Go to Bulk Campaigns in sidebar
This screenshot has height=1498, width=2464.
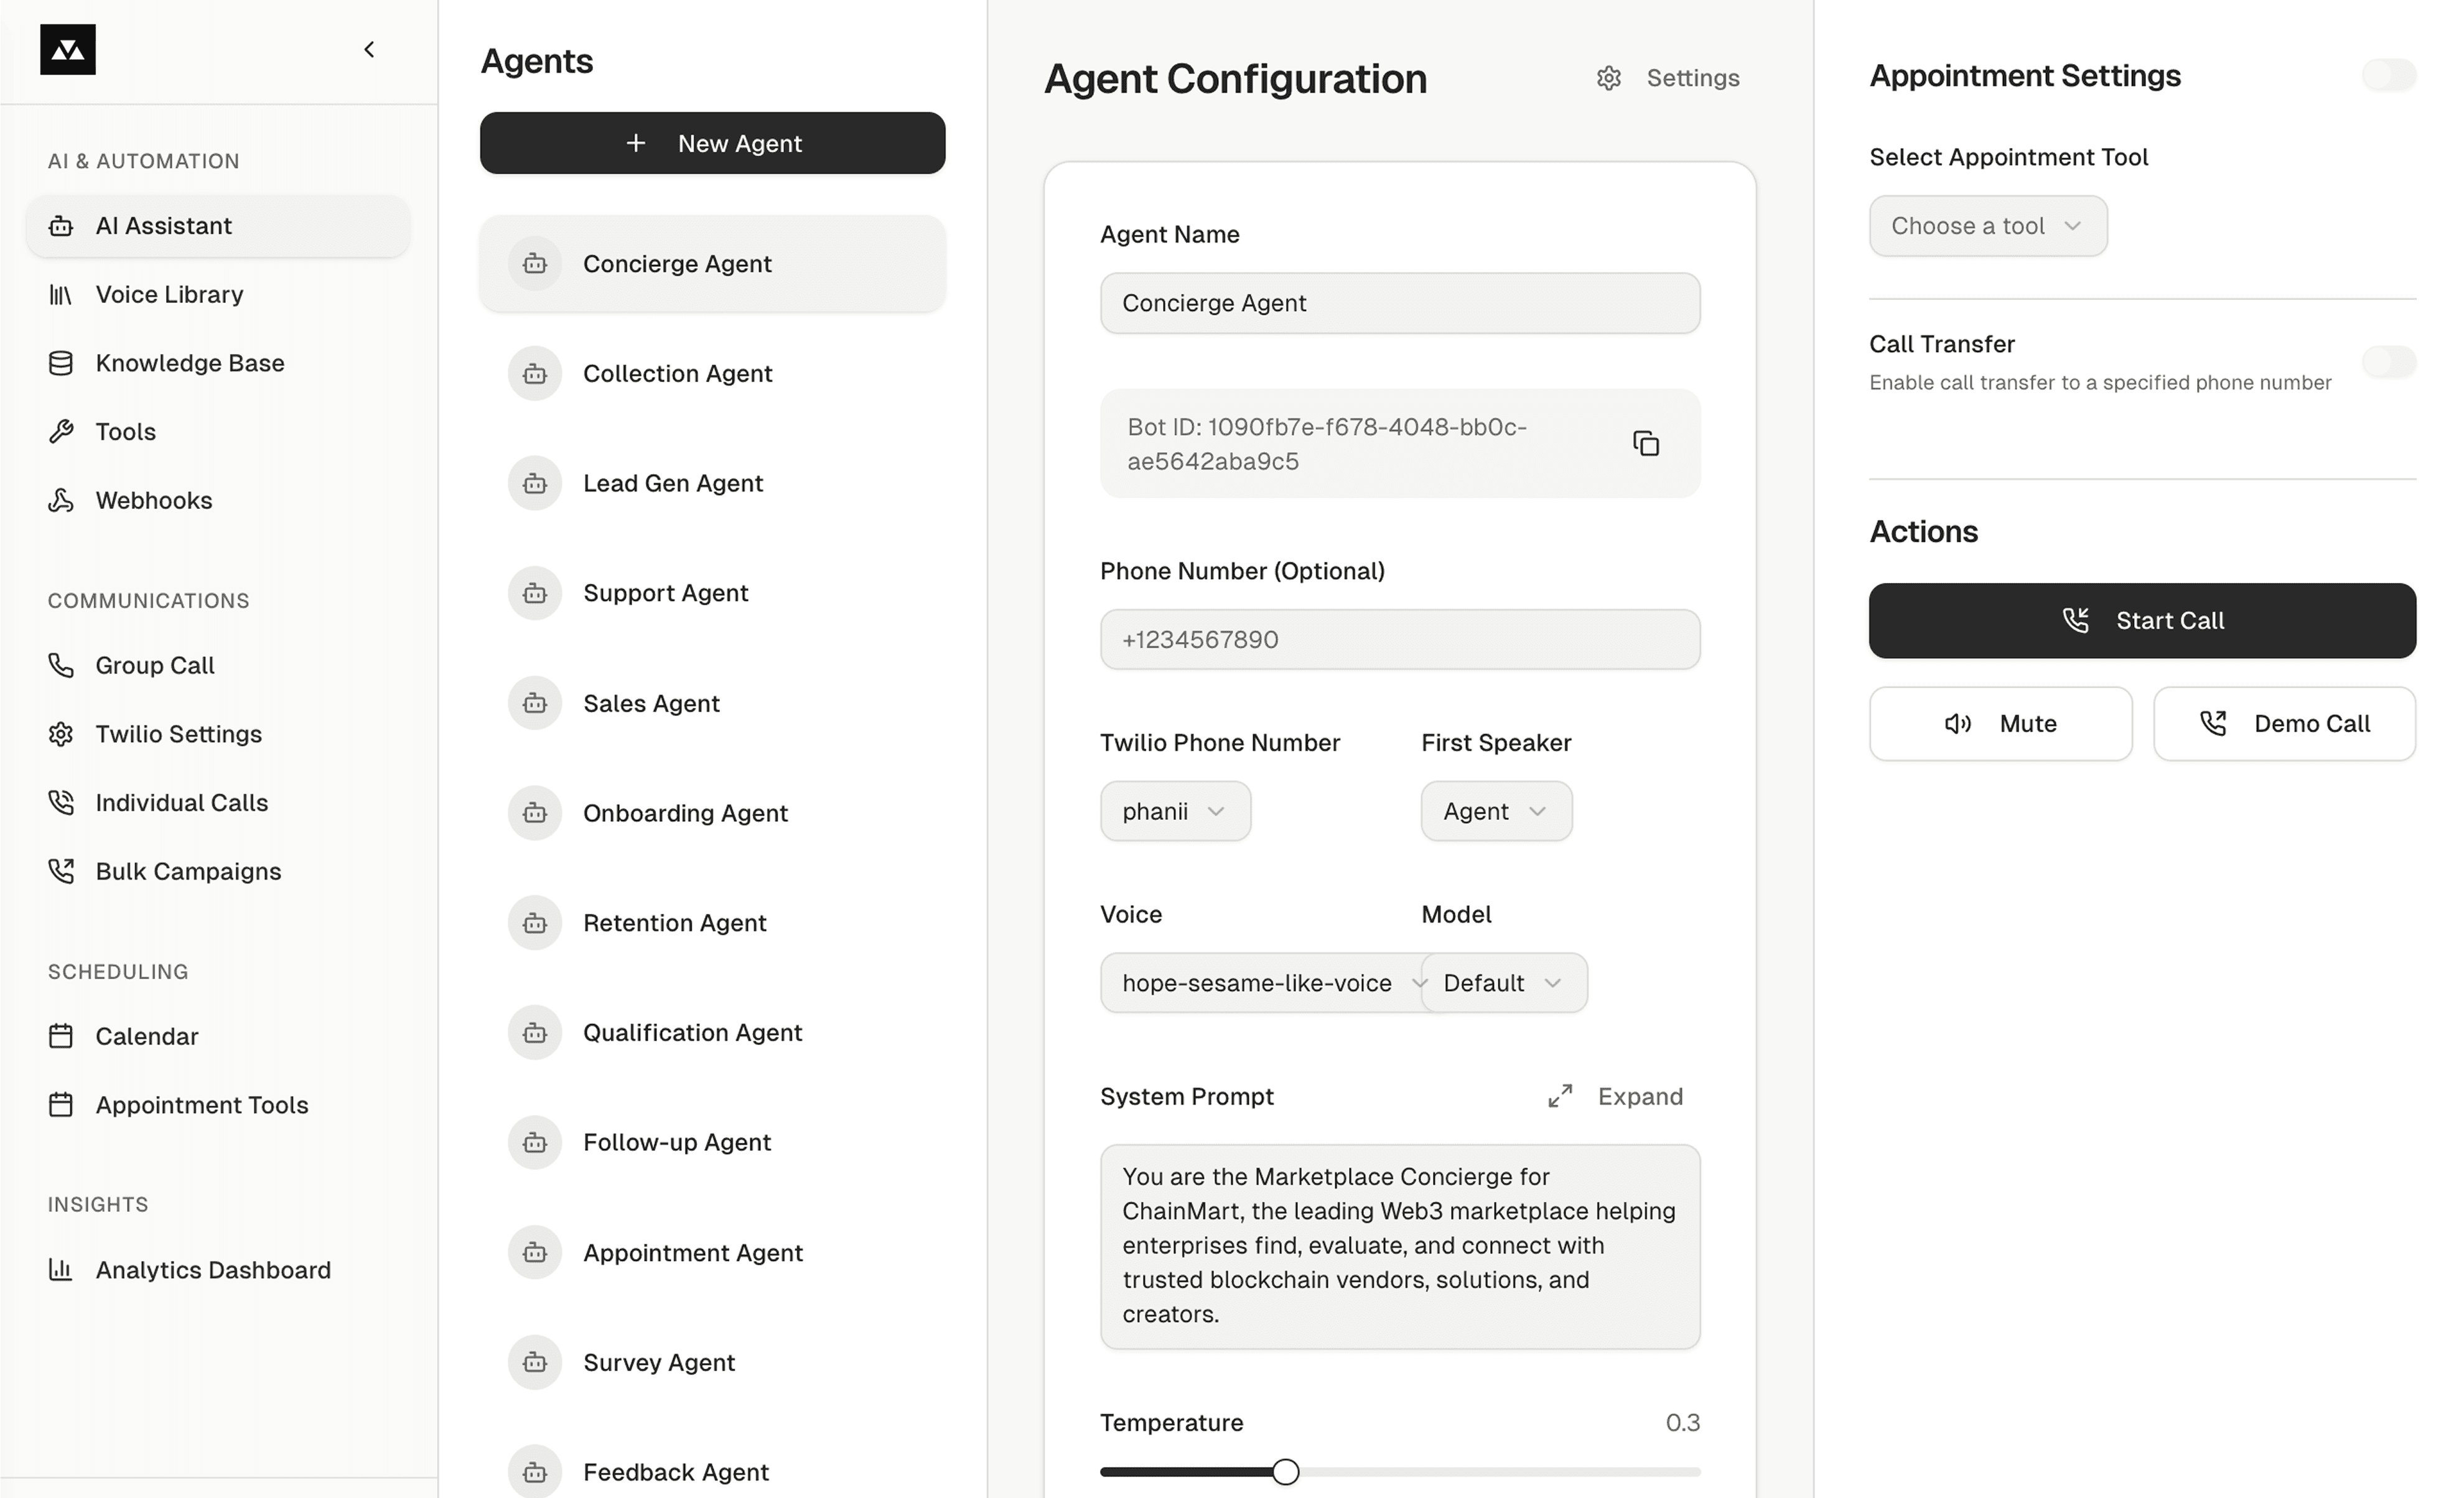(188, 871)
